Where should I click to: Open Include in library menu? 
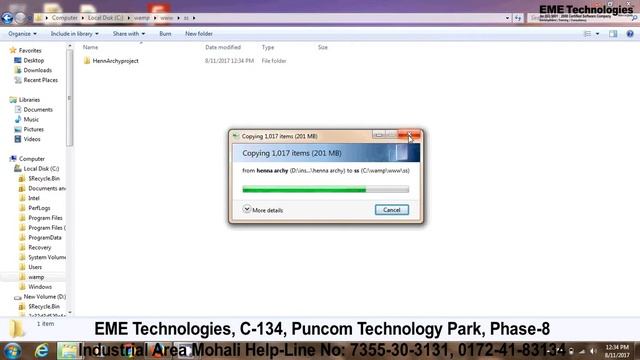click(x=75, y=33)
